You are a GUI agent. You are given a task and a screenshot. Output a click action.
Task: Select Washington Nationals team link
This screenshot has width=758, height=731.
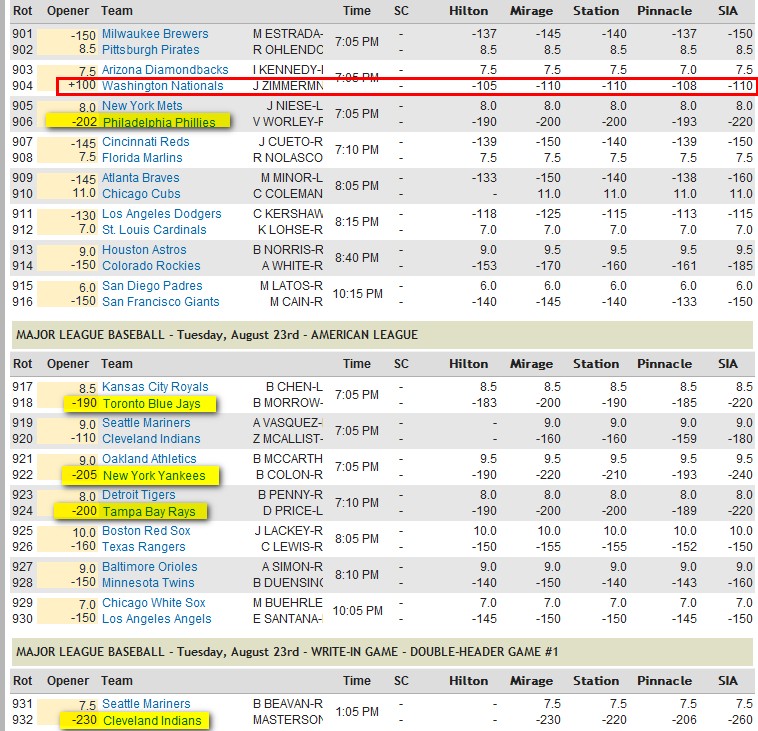click(162, 86)
